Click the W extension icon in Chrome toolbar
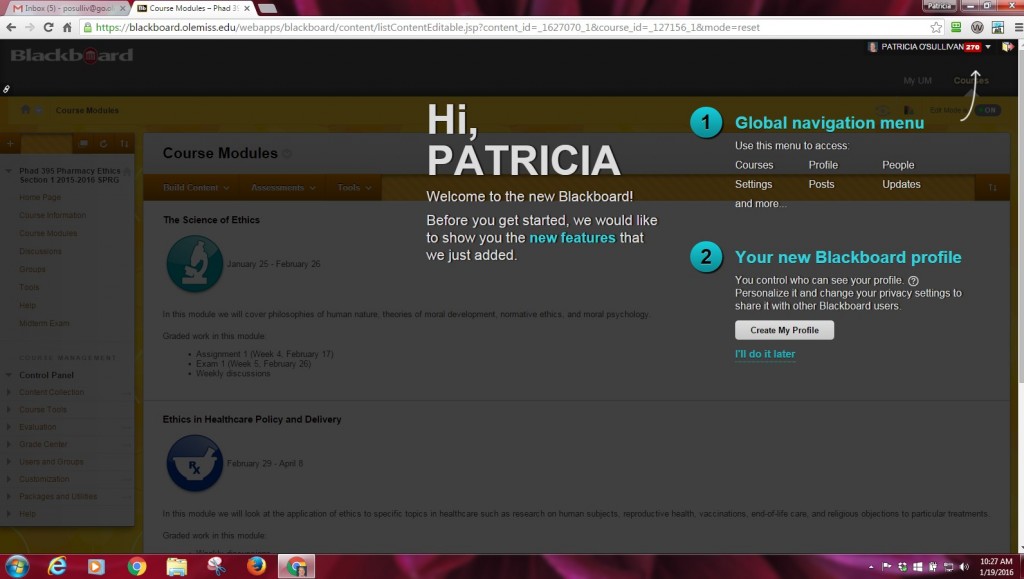1024x579 pixels. coord(977,27)
